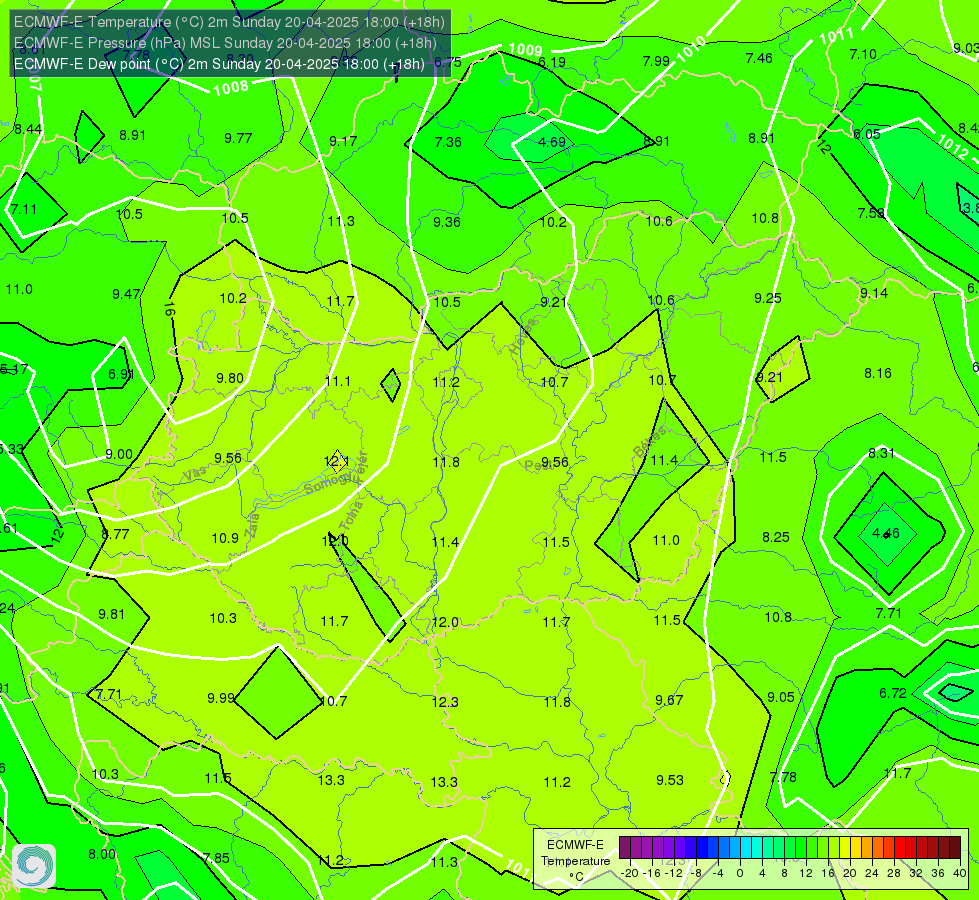Click the 12.3 temperature value
The height and width of the screenshot is (900, 979).
[x=445, y=703]
